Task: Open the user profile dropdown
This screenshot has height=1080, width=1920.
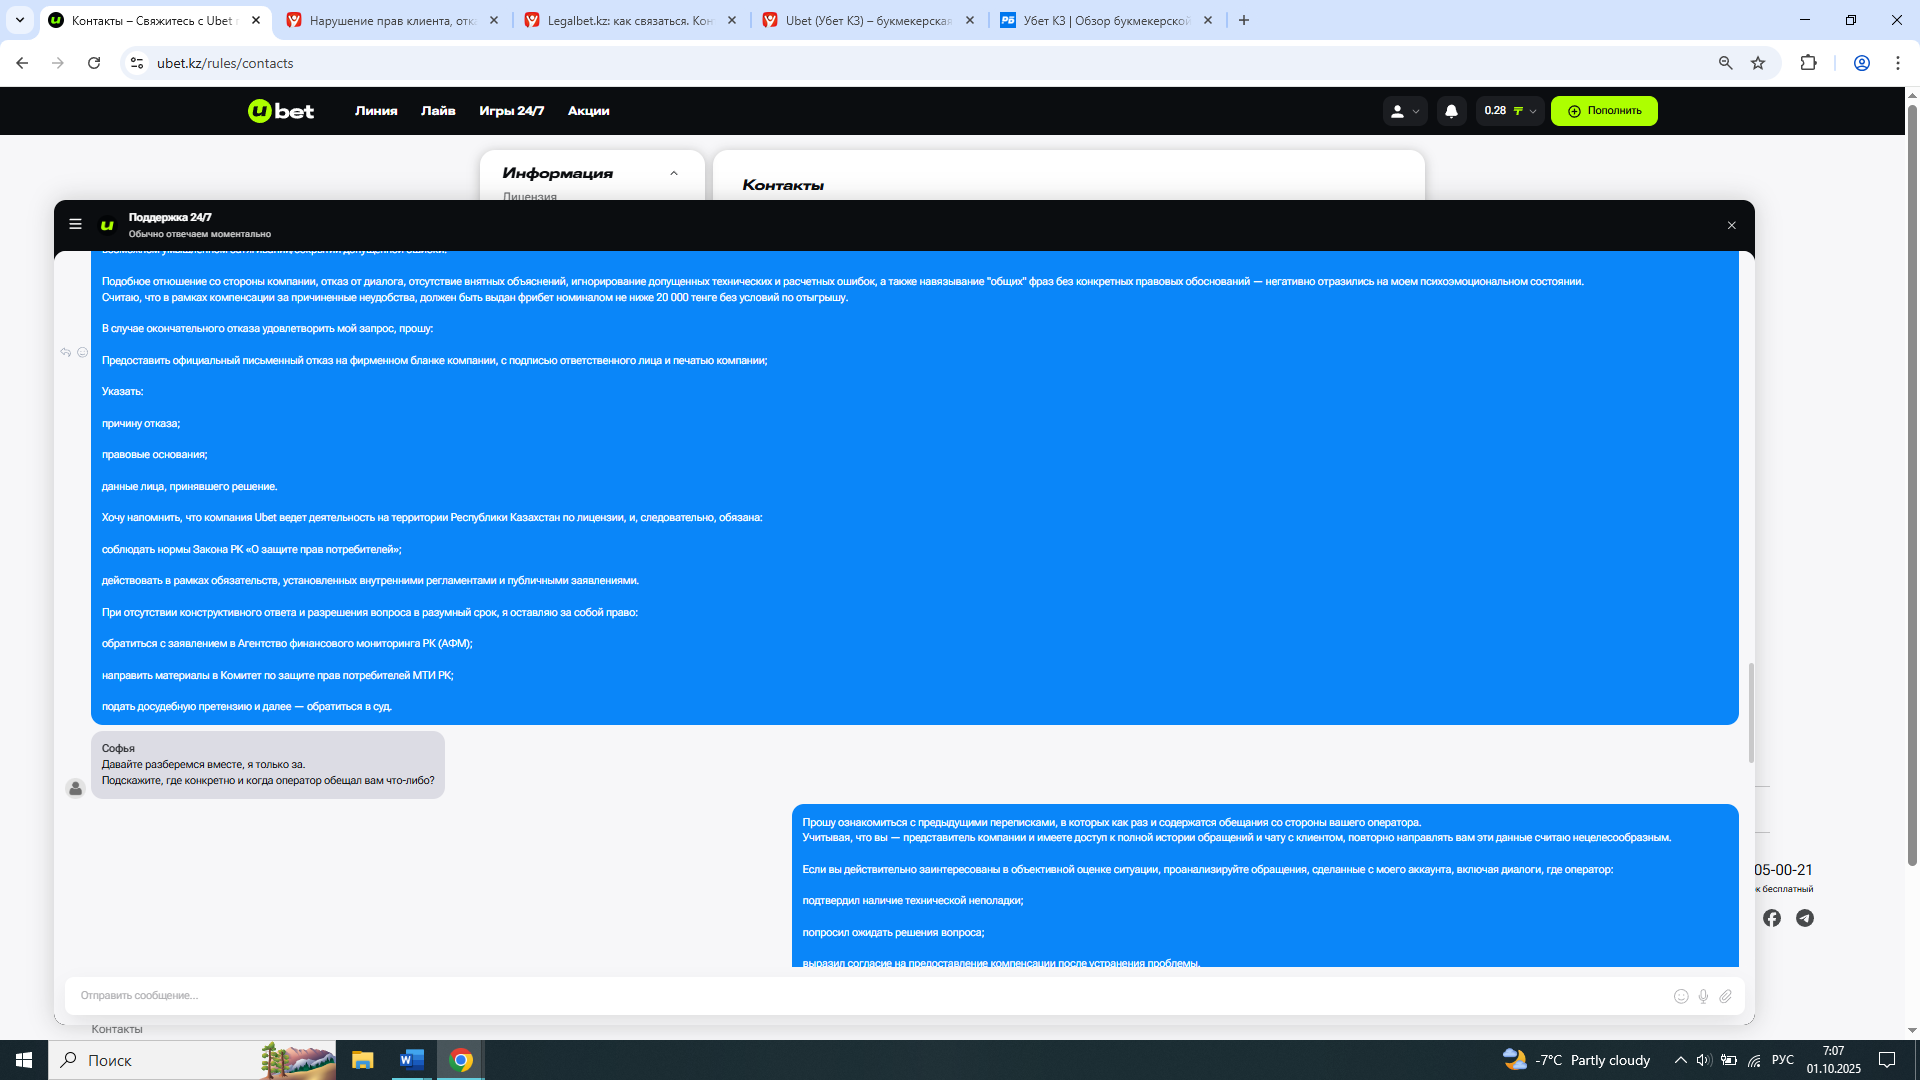Action: pyautogui.click(x=1404, y=111)
